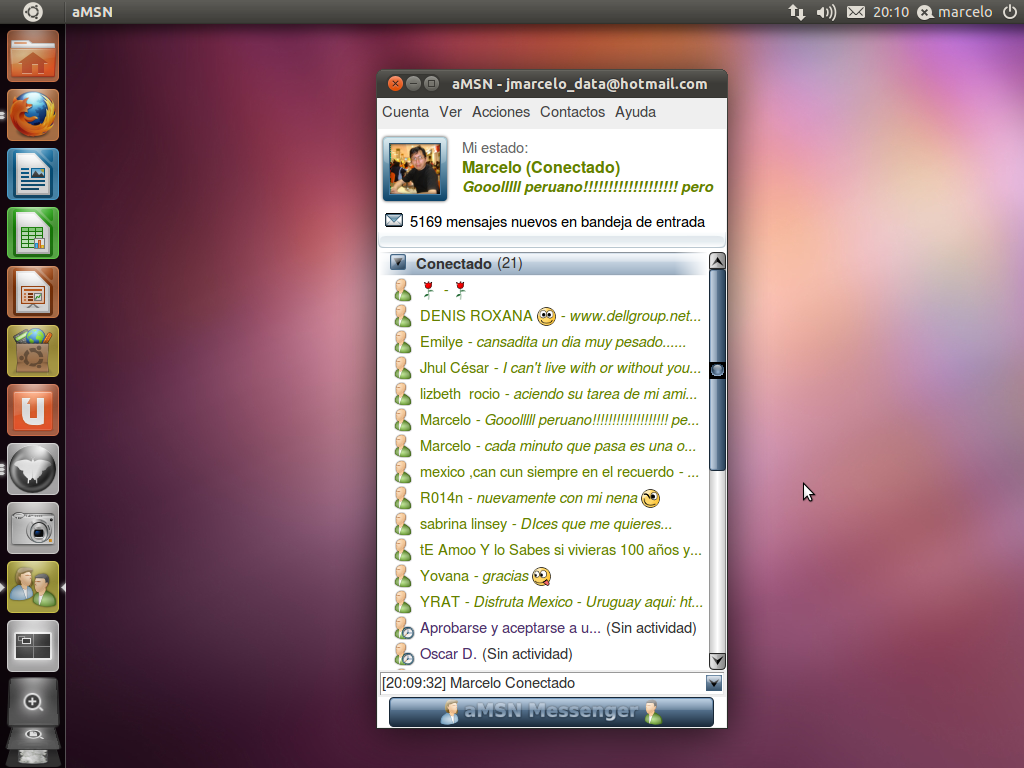The width and height of the screenshot is (1024, 768).
Task: Click the contact list scrollbar thumb
Action: (716, 370)
